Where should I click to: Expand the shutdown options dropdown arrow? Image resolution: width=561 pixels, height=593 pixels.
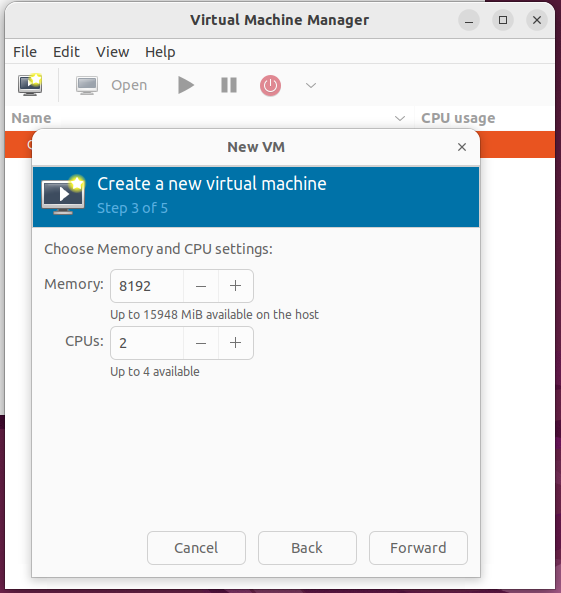(311, 85)
